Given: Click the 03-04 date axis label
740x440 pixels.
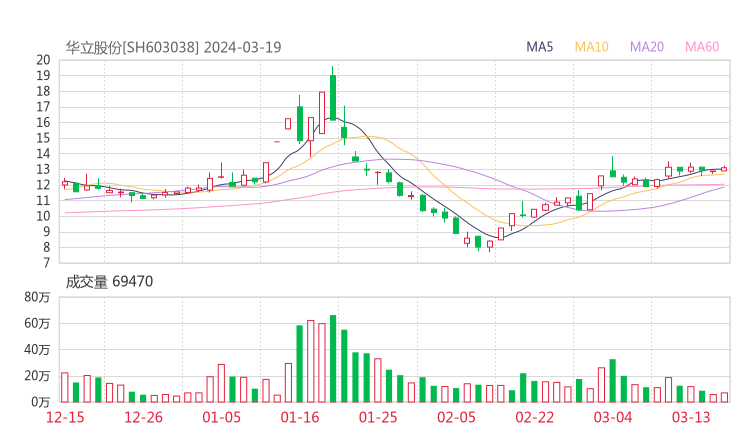Looking at the screenshot, I should (x=613, y=417).
